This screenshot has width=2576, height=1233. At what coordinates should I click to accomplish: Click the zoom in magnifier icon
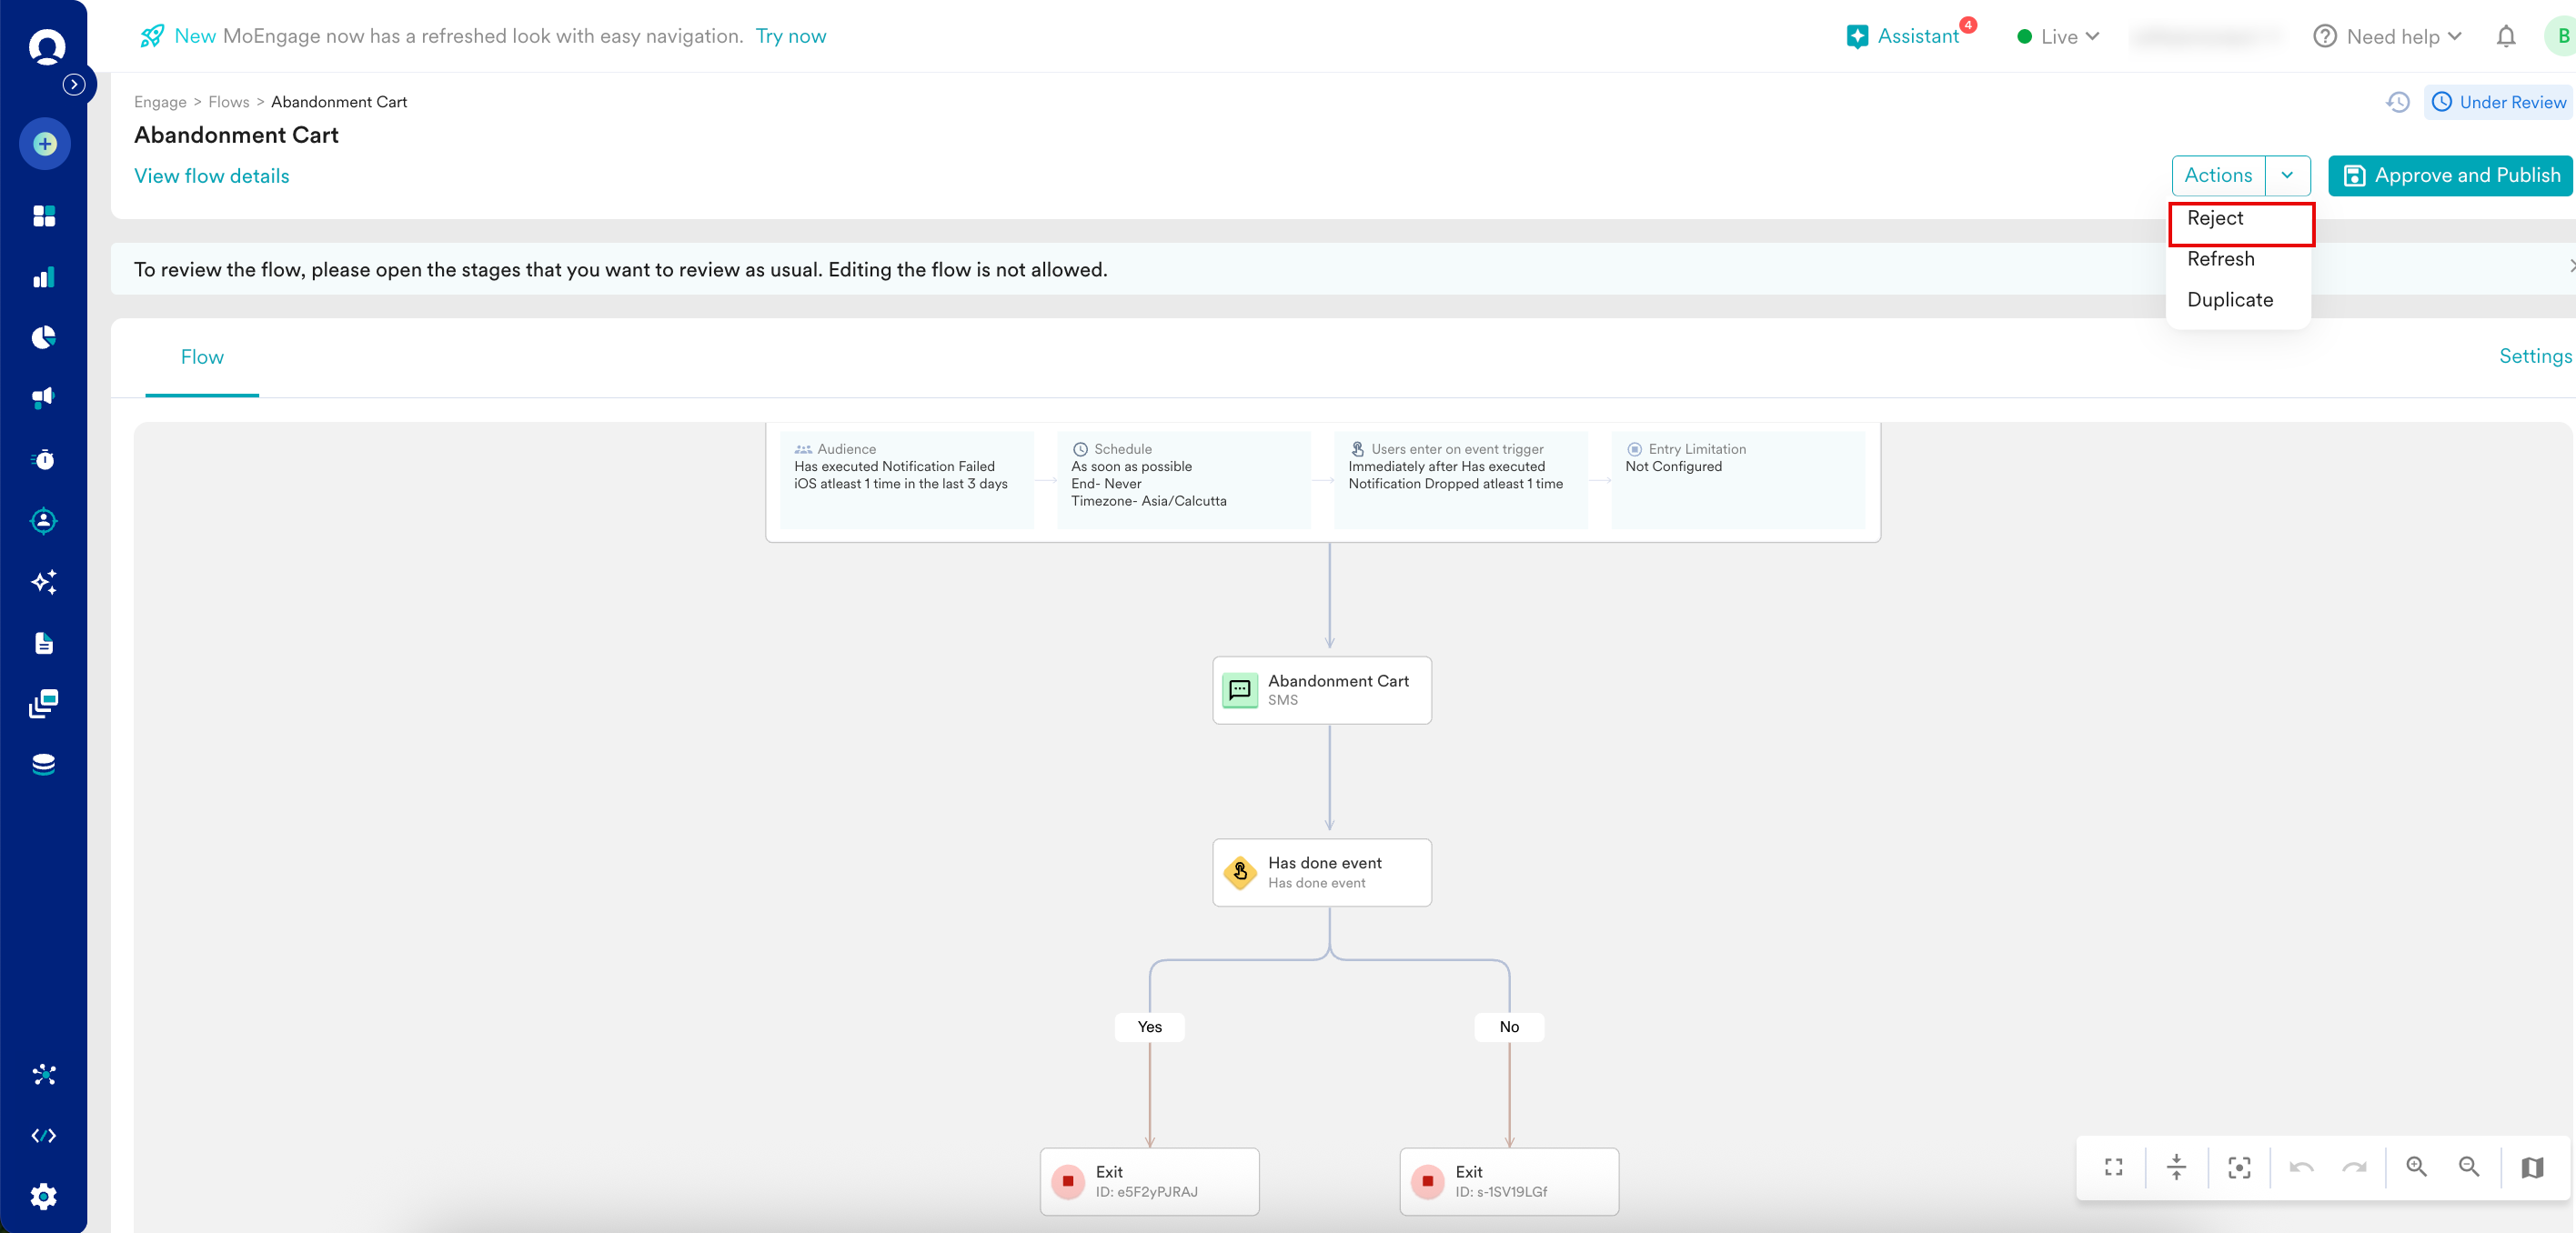pyautogui.click(x=2416, y=1167)
